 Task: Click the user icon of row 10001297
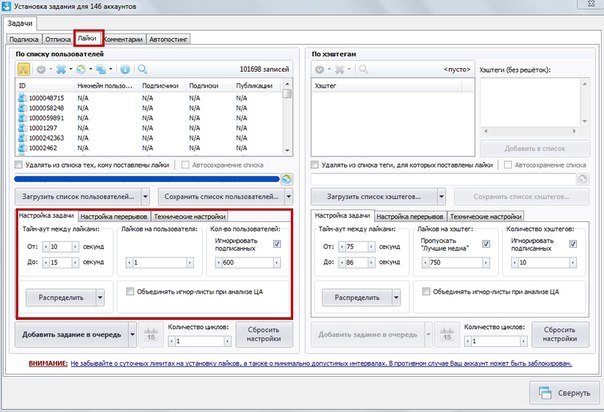coord(22,128)
